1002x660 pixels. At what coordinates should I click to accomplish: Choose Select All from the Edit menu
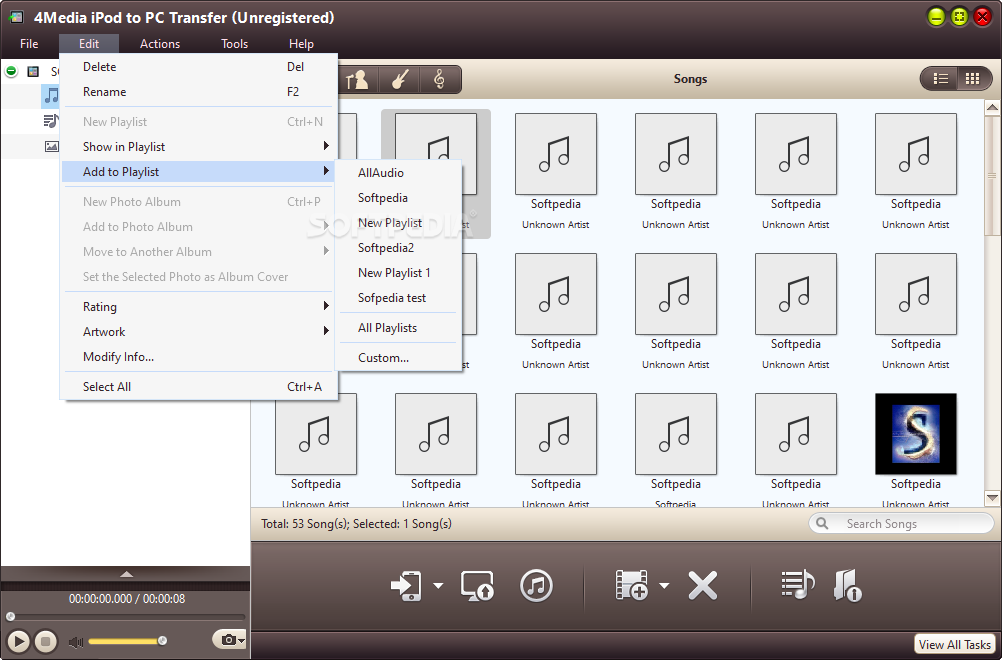tap(198, 386)
